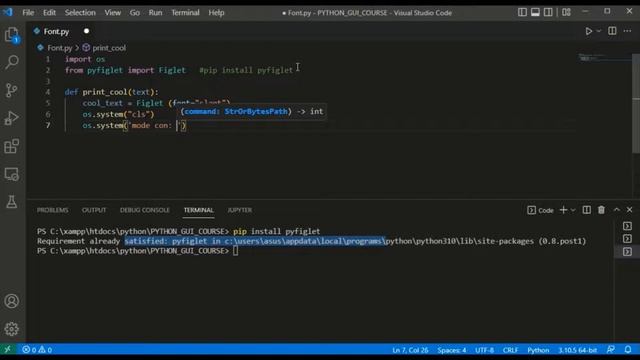Viewport: 640px width, 360px height.
Task: Open Source Control view
Action: [12, 90]
